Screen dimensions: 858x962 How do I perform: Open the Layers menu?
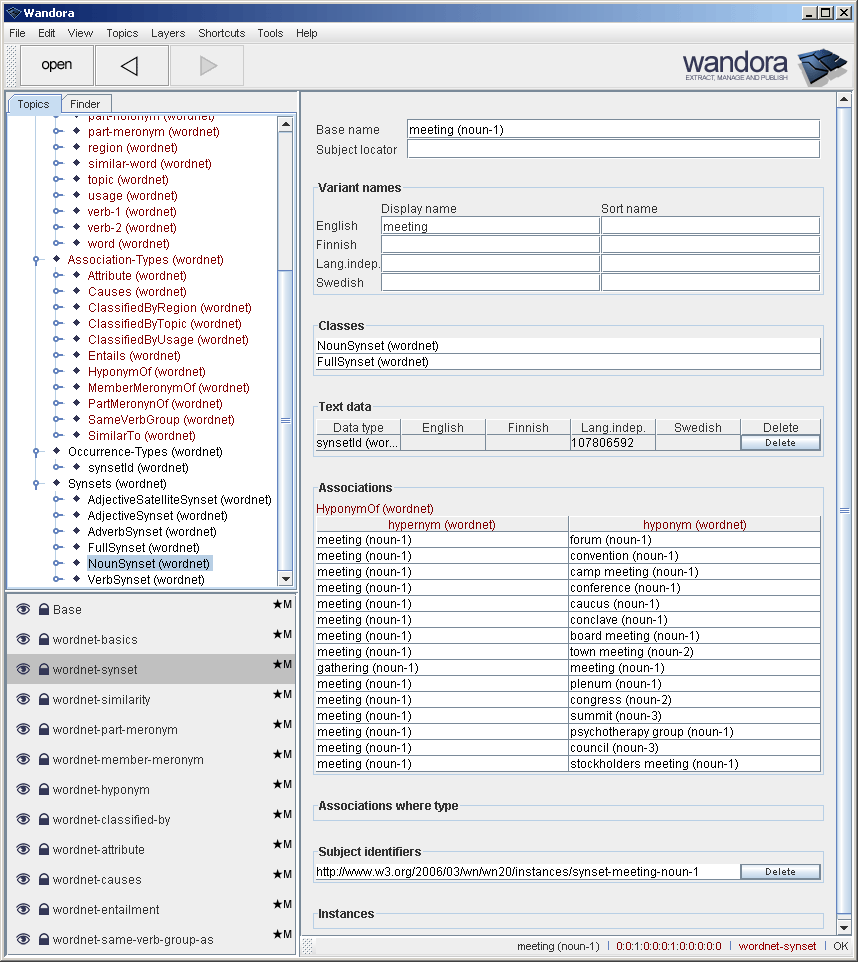pos(167,33)
